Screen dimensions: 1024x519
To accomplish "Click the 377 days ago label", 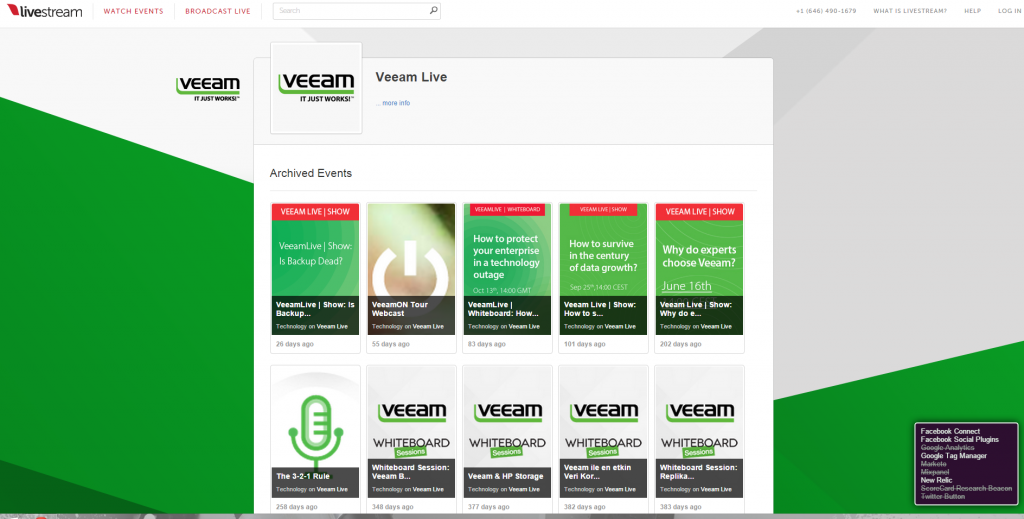I will tap(488, 507).
